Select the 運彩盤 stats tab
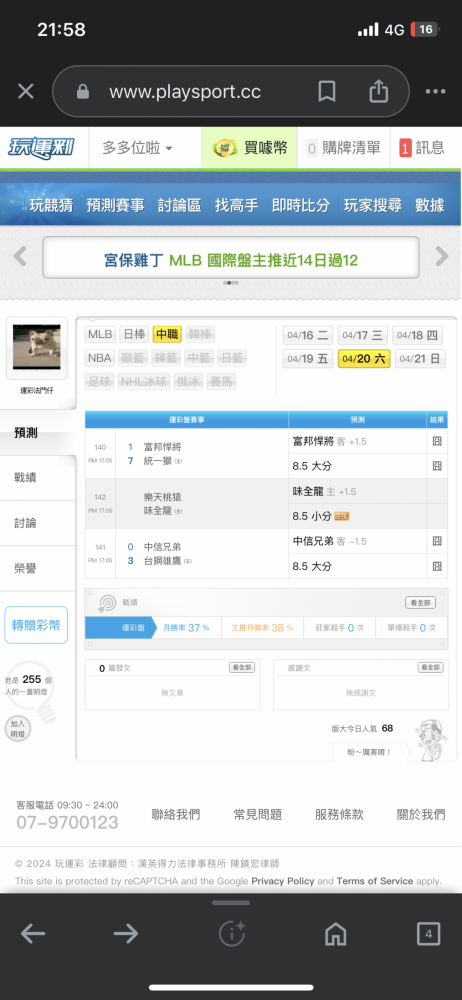Screen dimensions: 462x1000 (x=120, y=628)
